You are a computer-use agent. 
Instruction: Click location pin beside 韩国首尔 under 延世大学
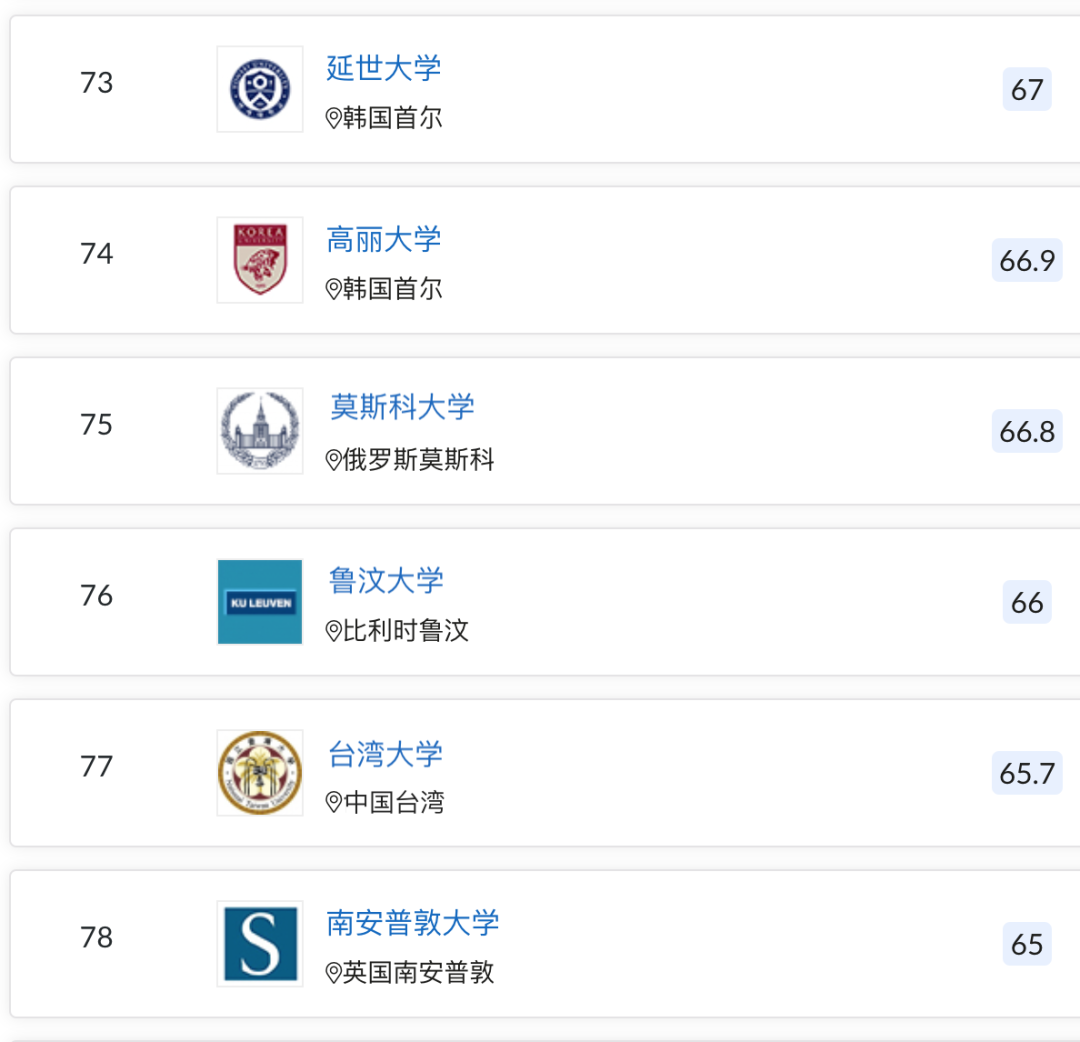pos(334,119)
